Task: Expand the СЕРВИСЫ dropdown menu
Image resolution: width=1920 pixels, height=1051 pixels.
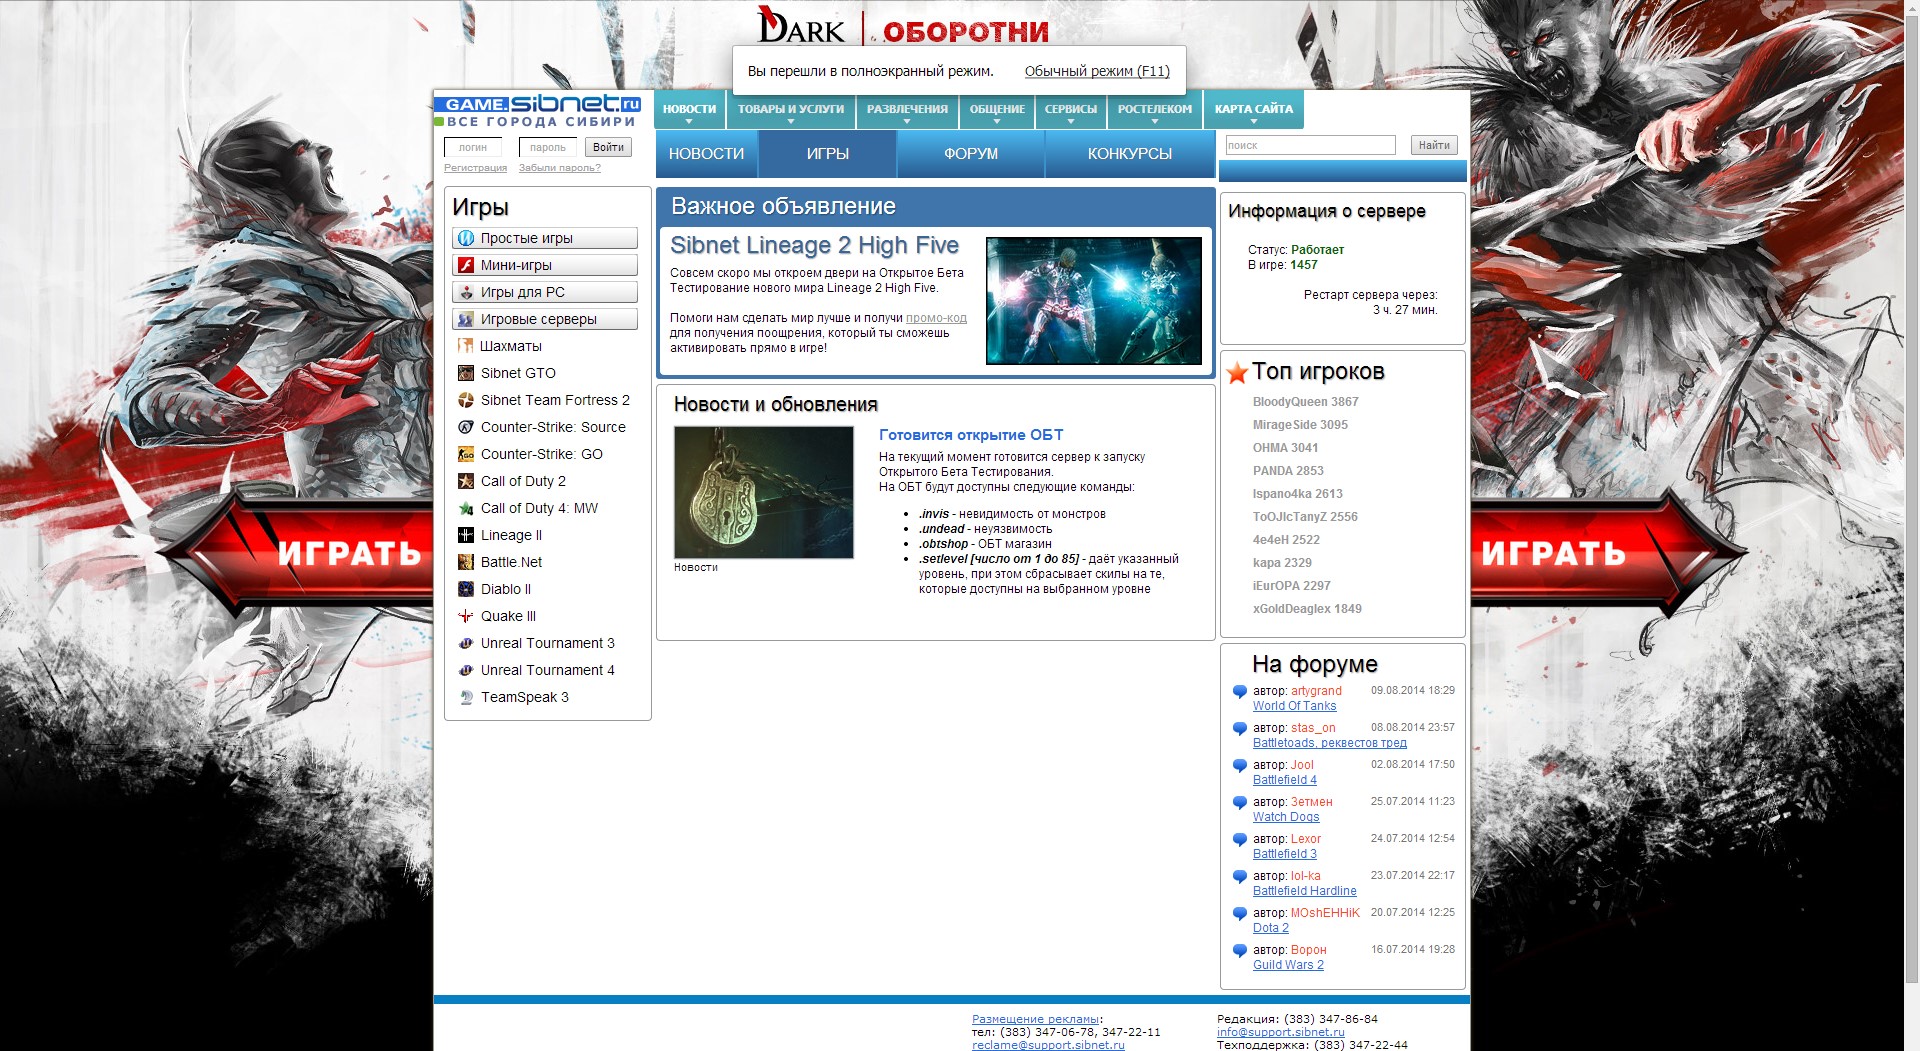Action: coord(1071,110)
